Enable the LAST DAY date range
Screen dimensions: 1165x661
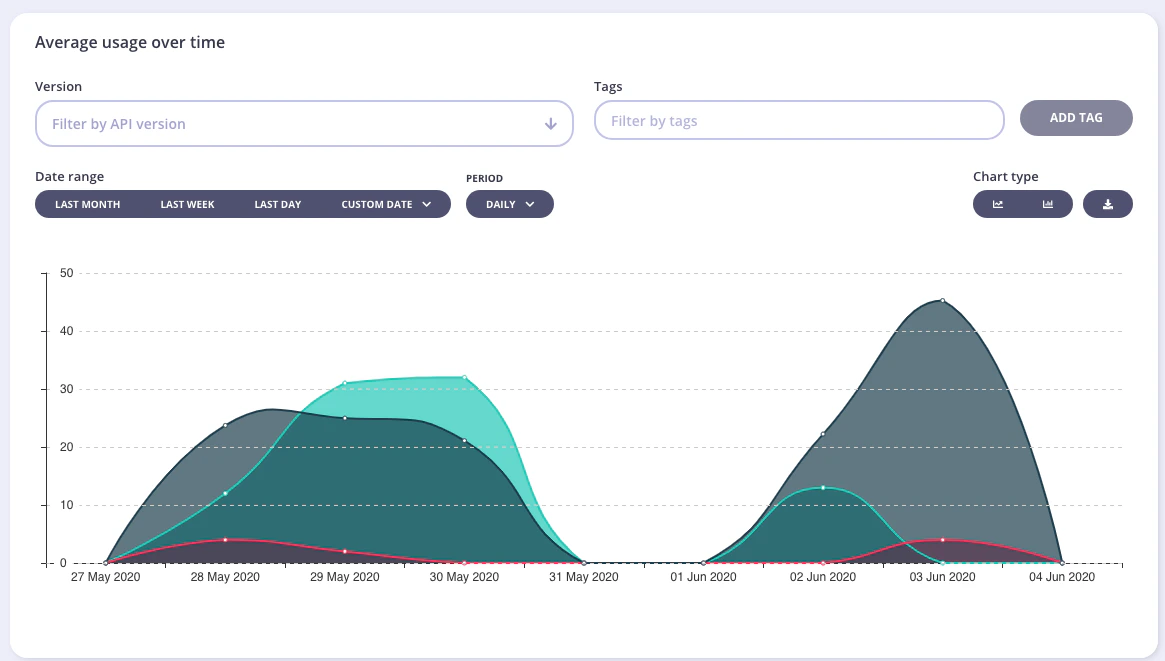coord(277,204)
